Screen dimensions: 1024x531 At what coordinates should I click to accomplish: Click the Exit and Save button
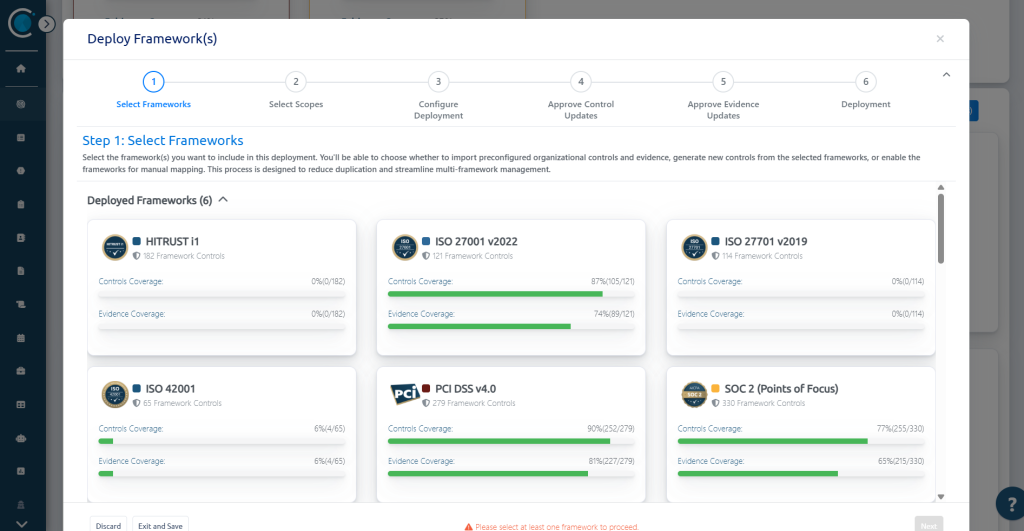(160, 525)
